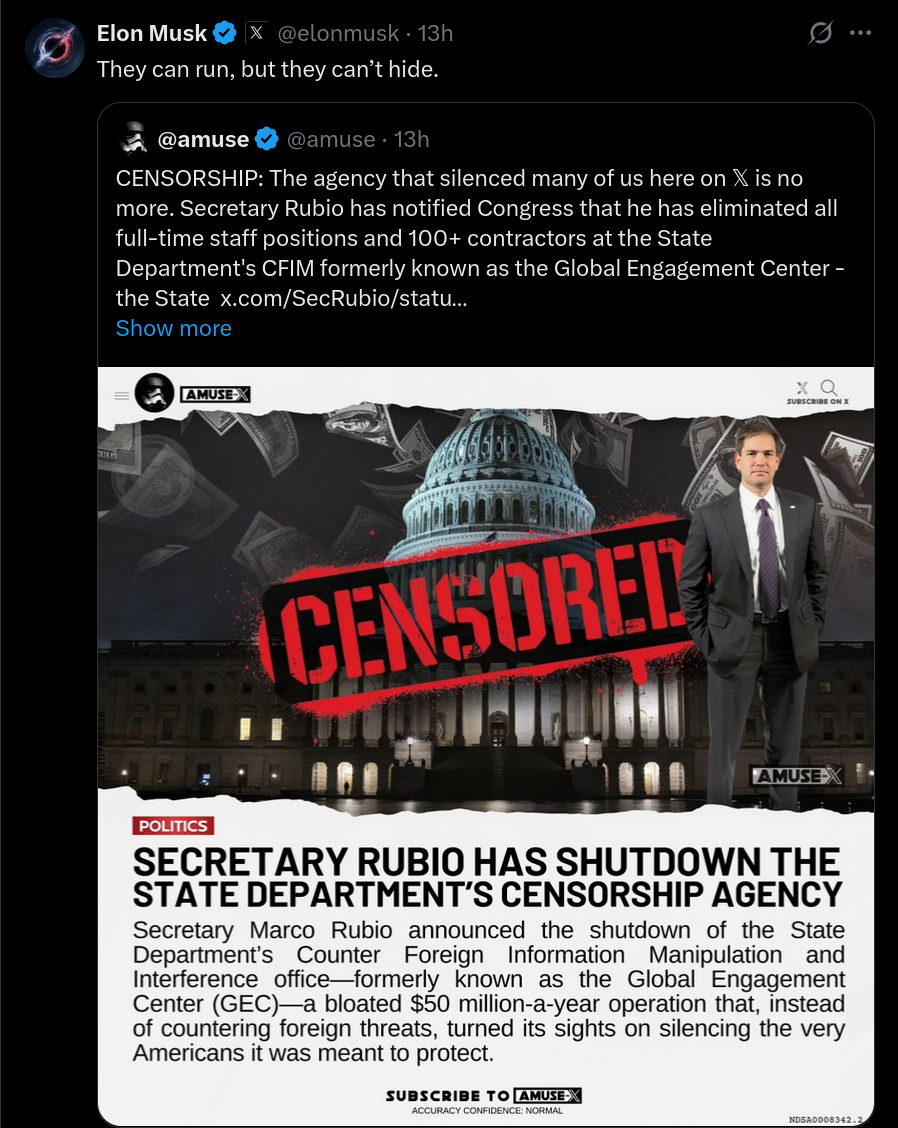Viewport: 898px width, 1128px height.
Task: Click the X affiliation badge beside Elon Musk
Action: [256, 32]
